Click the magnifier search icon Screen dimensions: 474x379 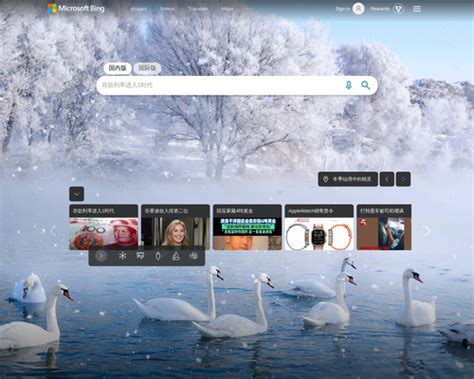pyautogui.click(x=366, y=85)
